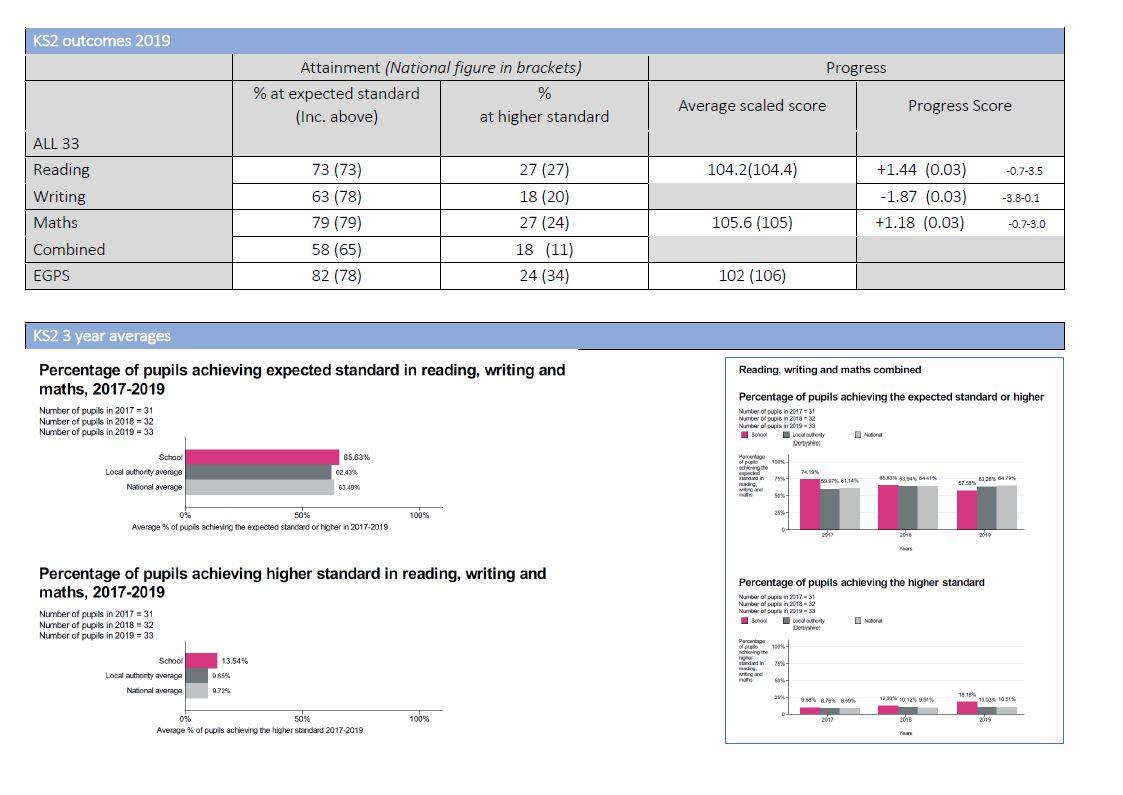Select the Combined expected standard cell 58 (65)
The image size is (1123, 795).
click(336, 249)
